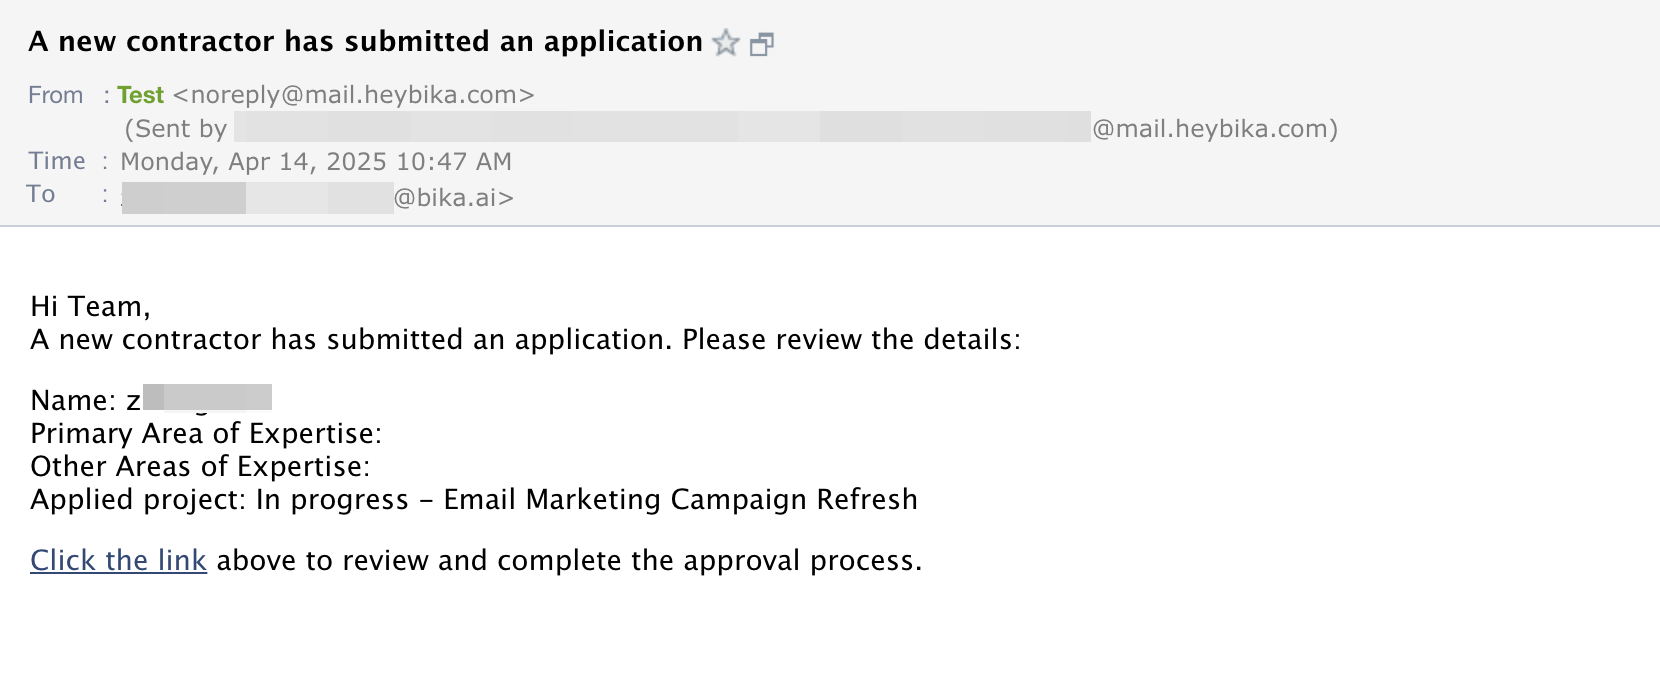Screen dimensions: 1660x676
Task: Click the noreply@mail.heybika.com sender address
Action: click(354, 95)
